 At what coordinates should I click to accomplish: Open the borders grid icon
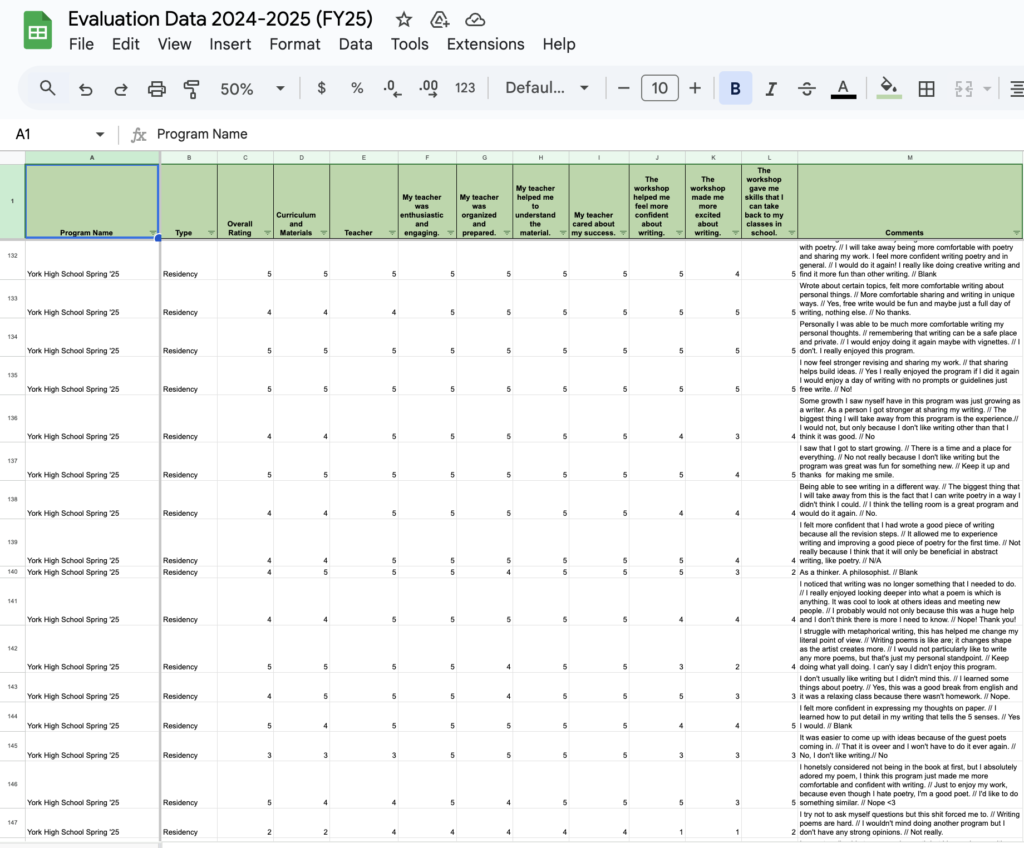(x=927, y=88)
